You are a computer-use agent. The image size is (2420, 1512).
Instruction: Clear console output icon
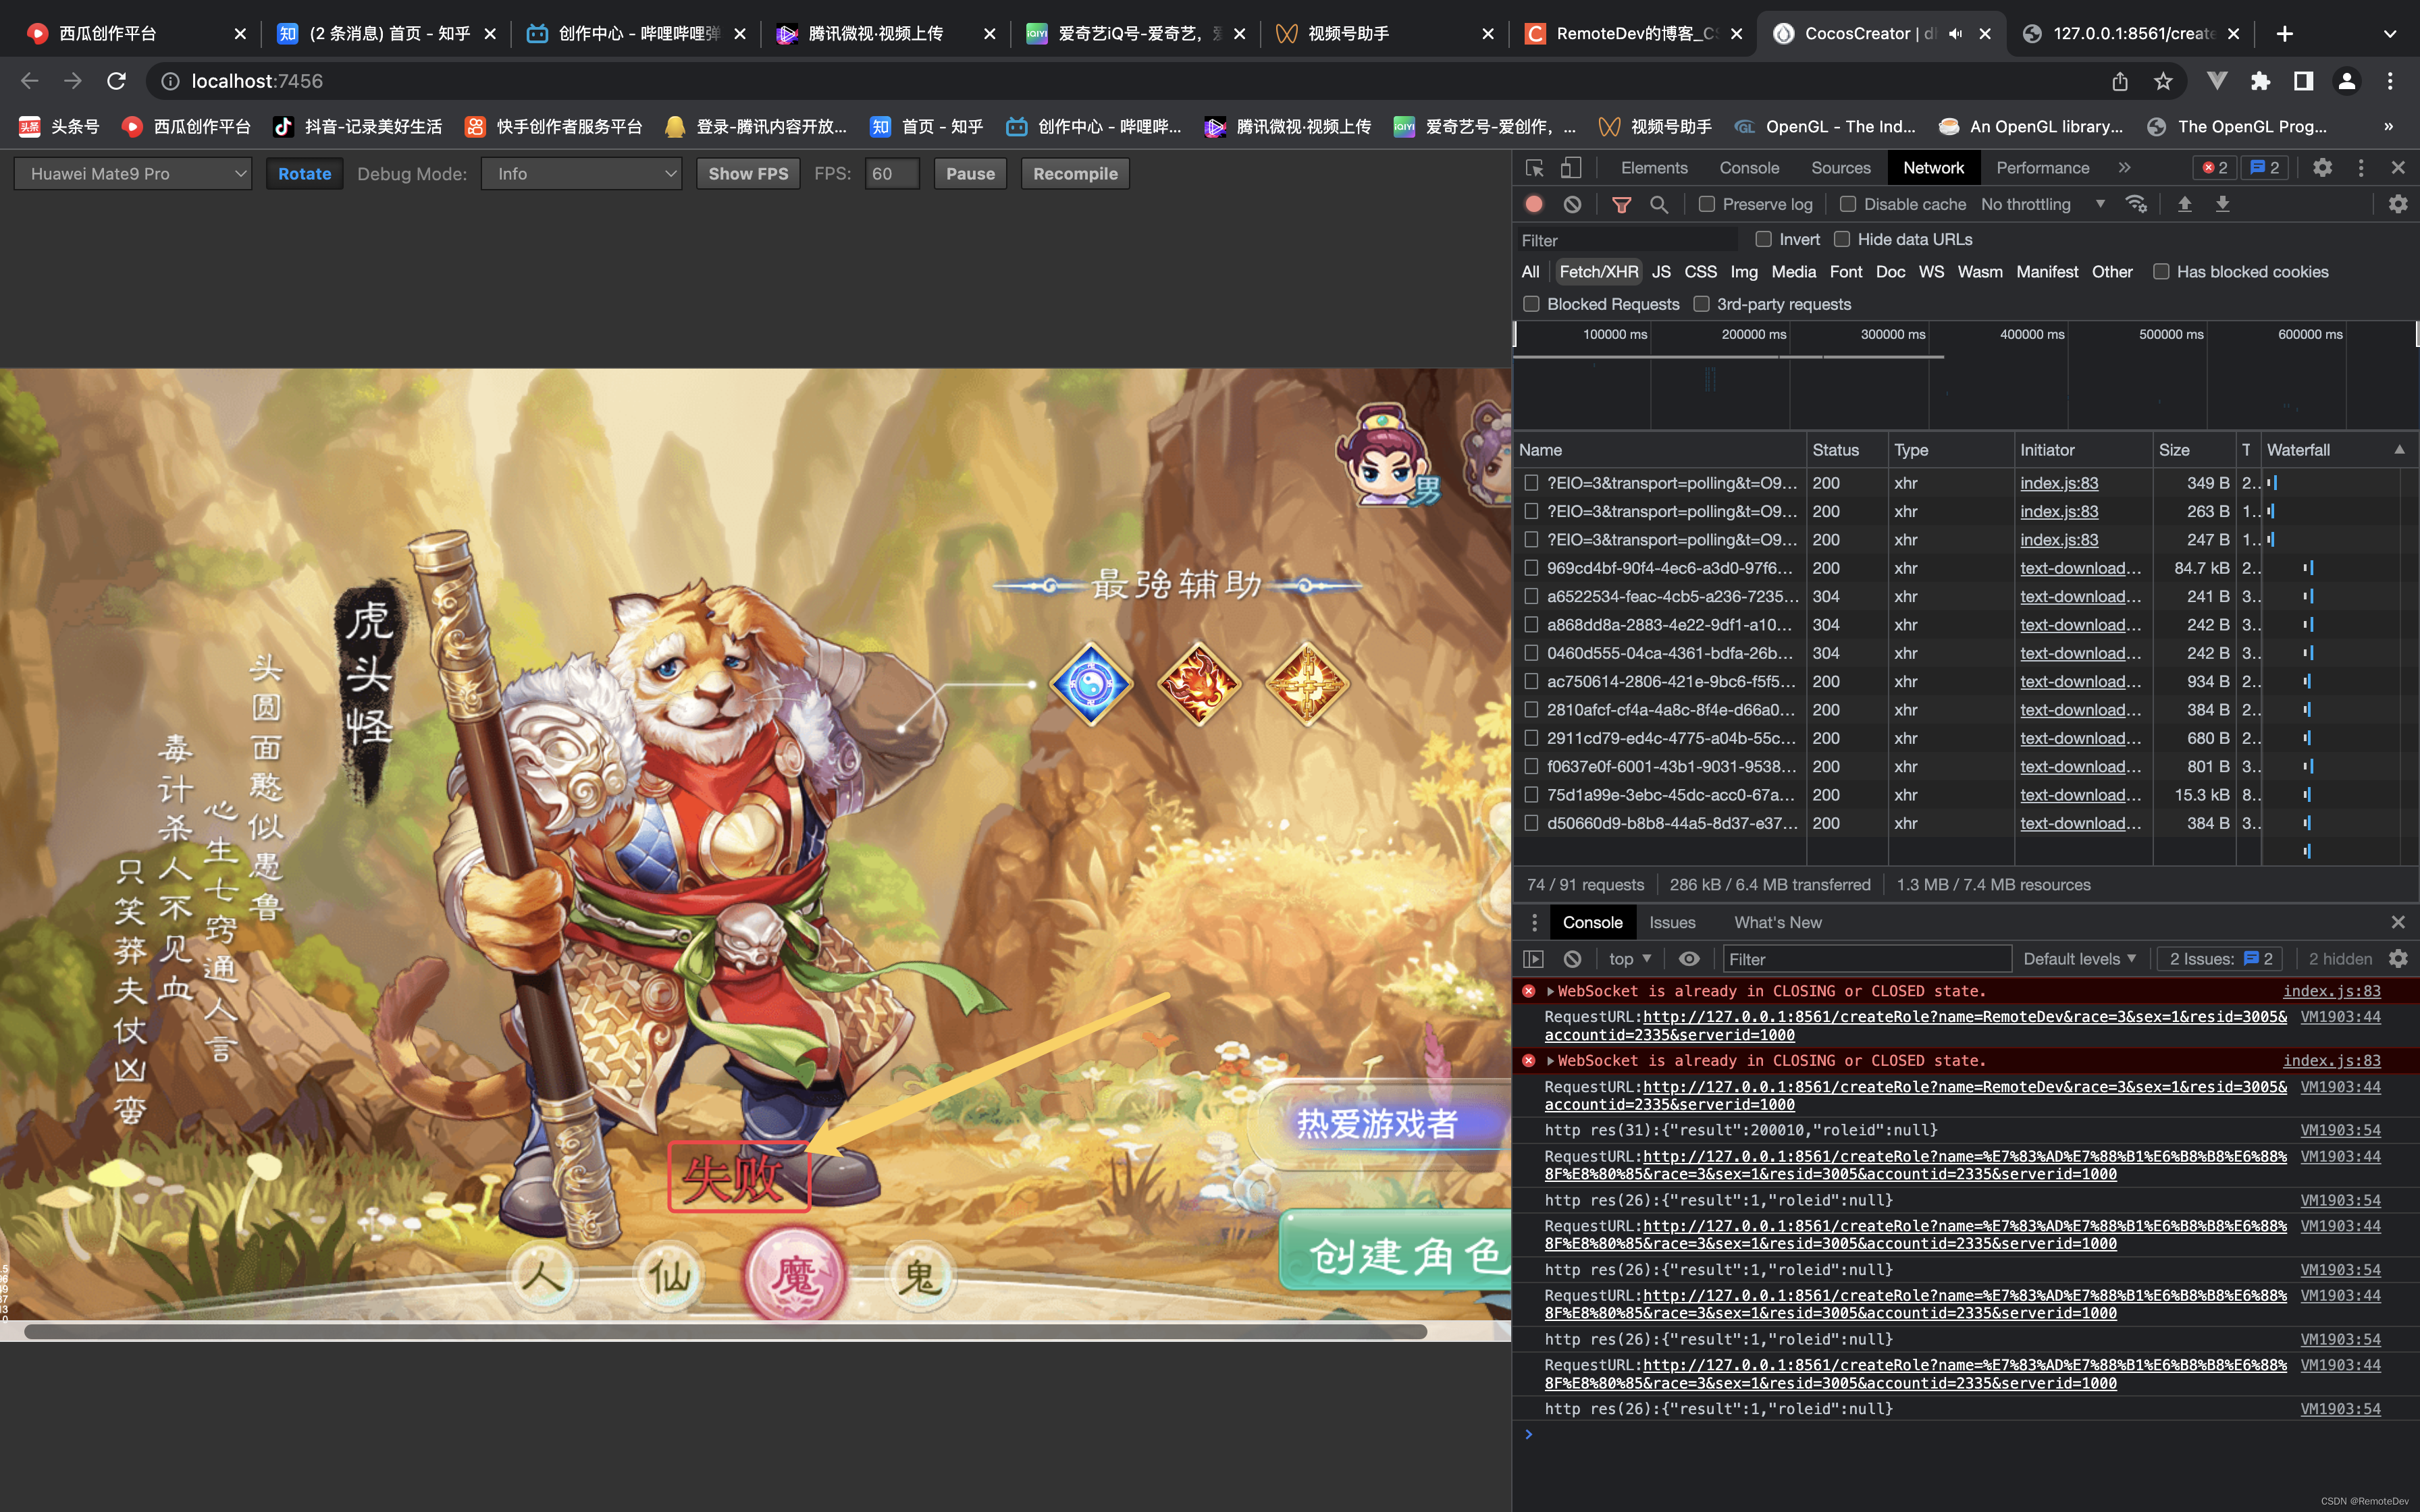pyautogui.click(x=1572, y=959)
